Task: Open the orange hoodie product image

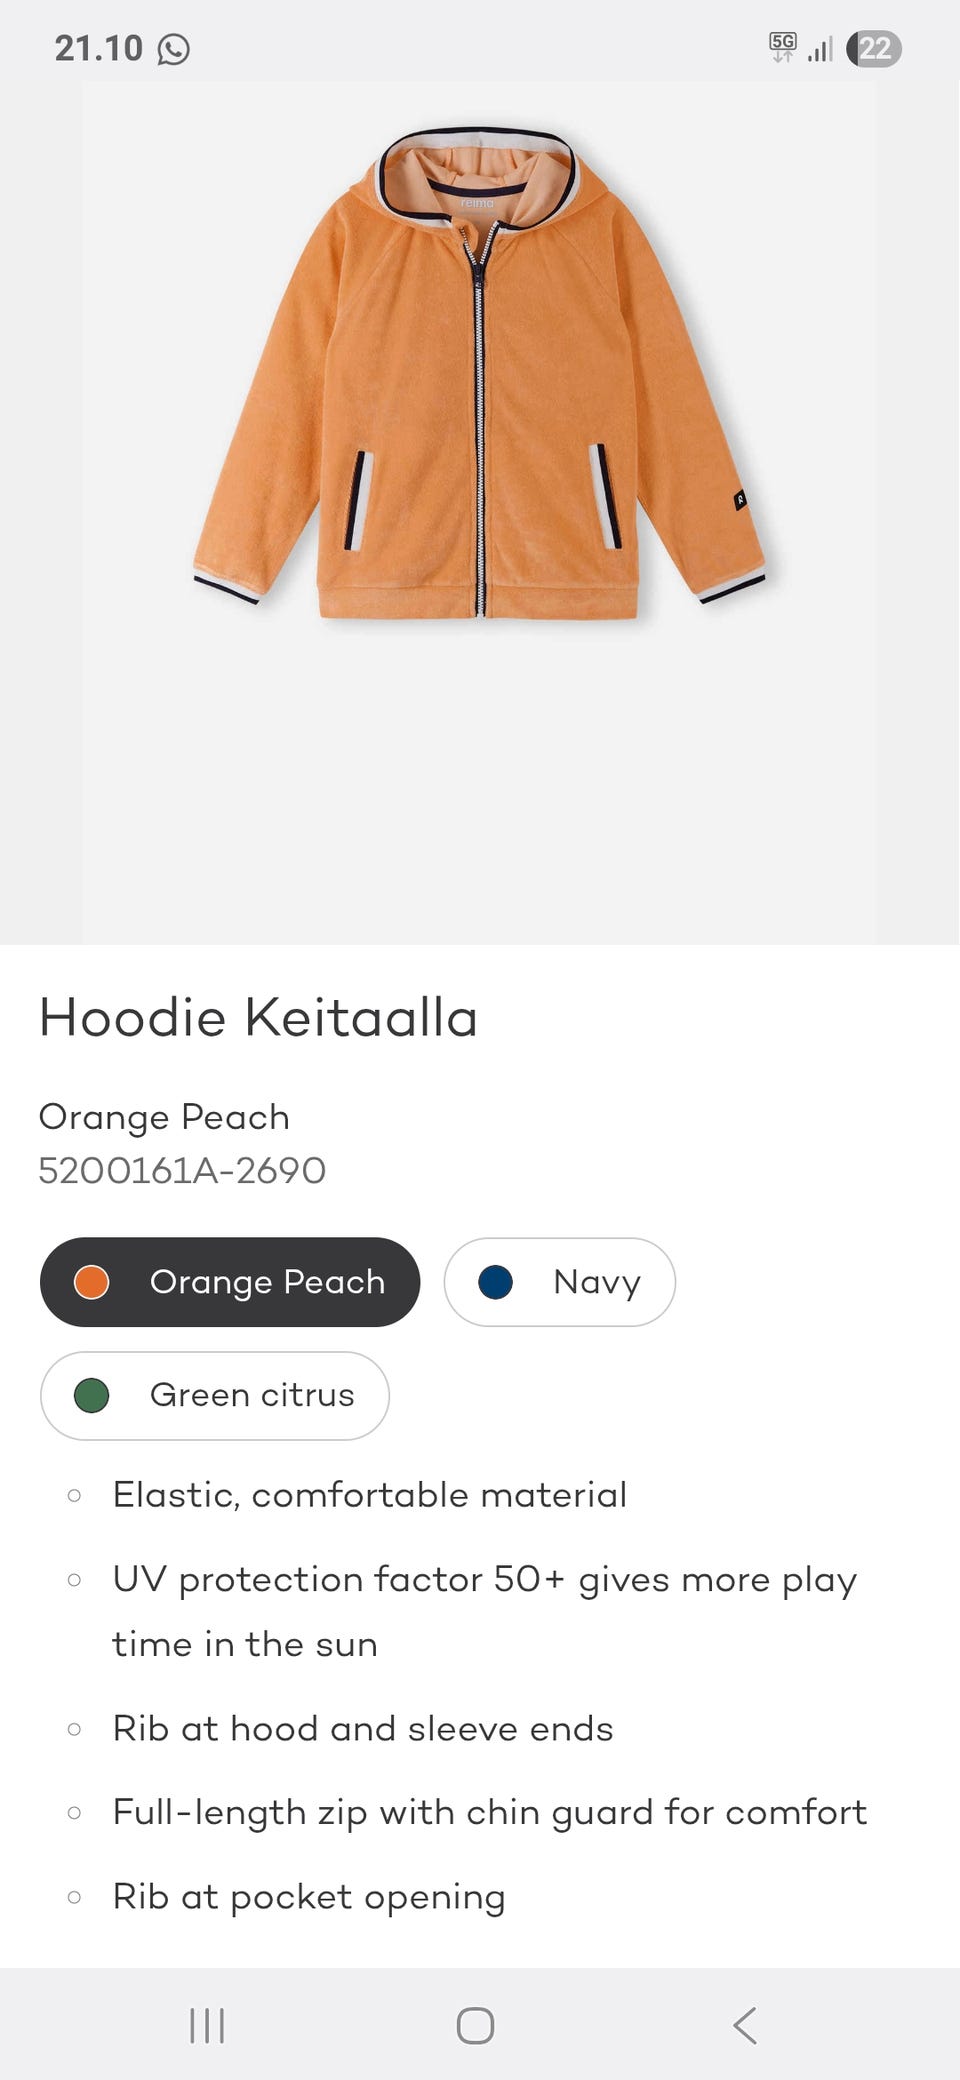Action: click(479, 380)
